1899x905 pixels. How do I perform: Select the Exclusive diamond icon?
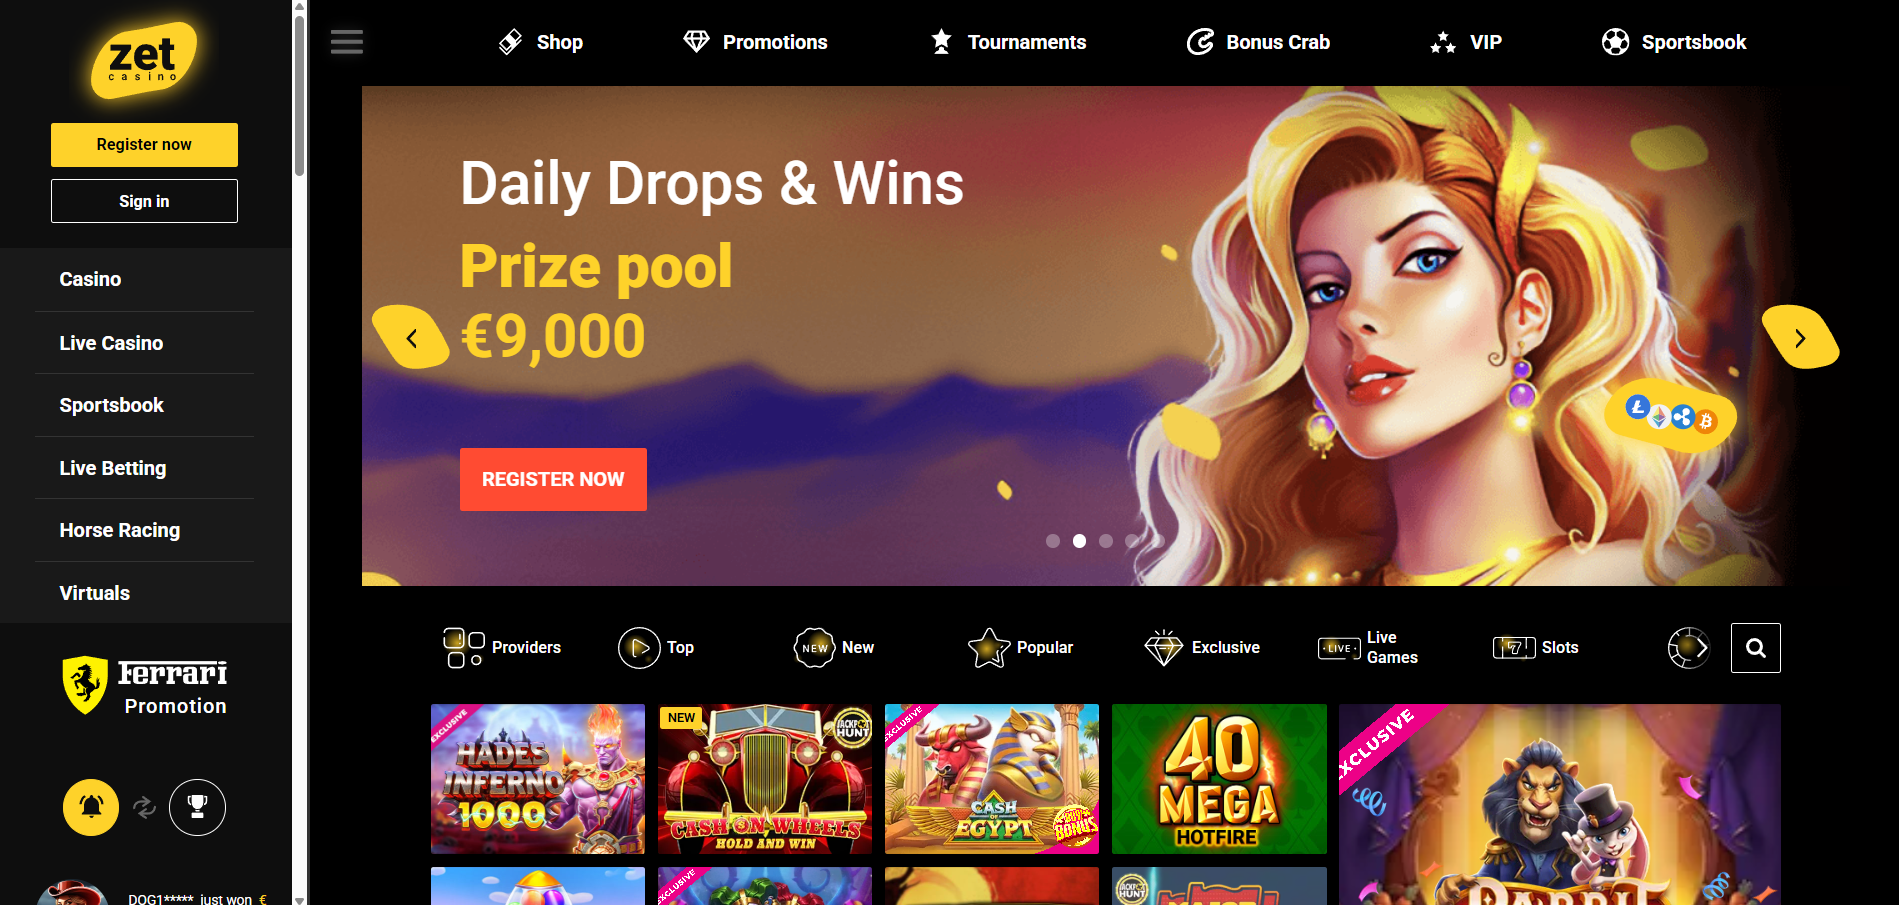(1163, 648)
